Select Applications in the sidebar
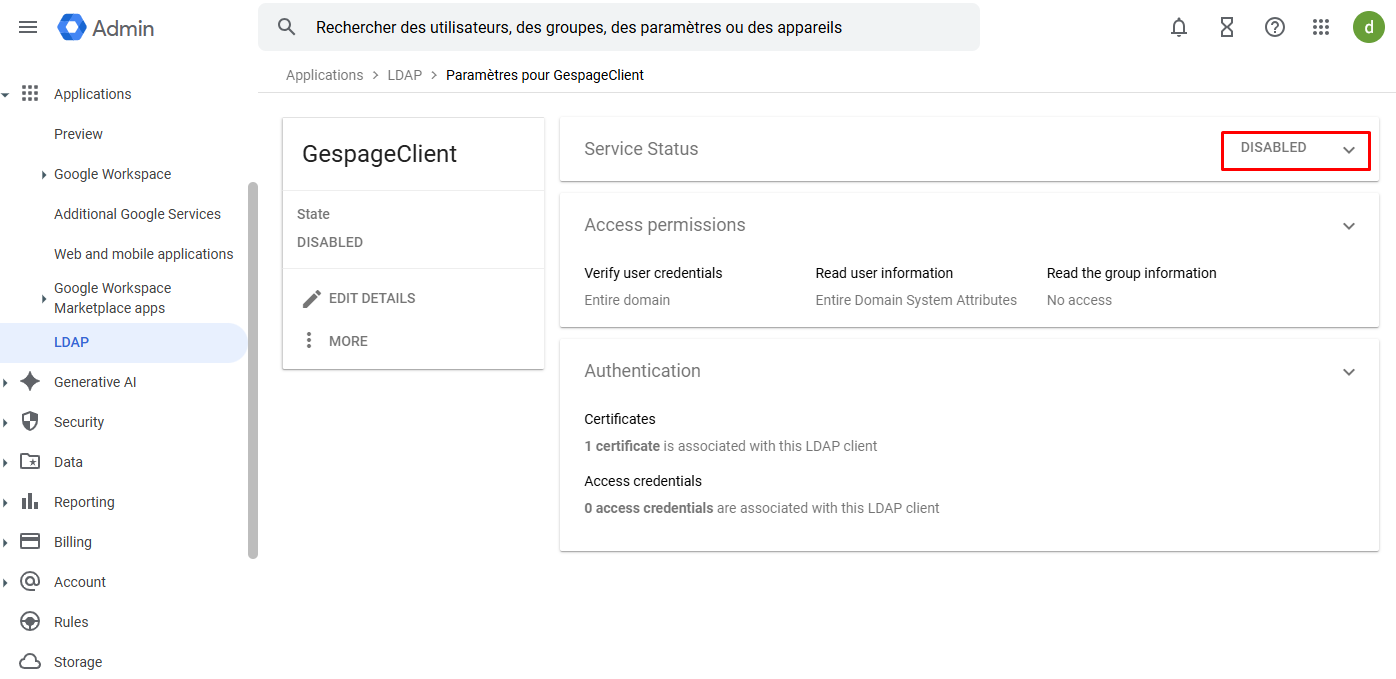Screen dimensions: 1396x679 (92, 94)
